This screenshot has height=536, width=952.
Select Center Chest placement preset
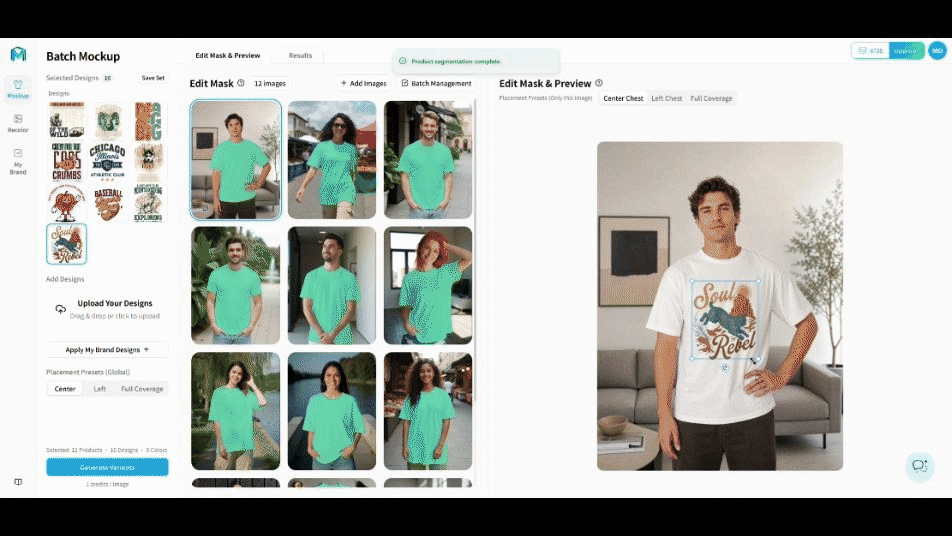tap(623, 98)
